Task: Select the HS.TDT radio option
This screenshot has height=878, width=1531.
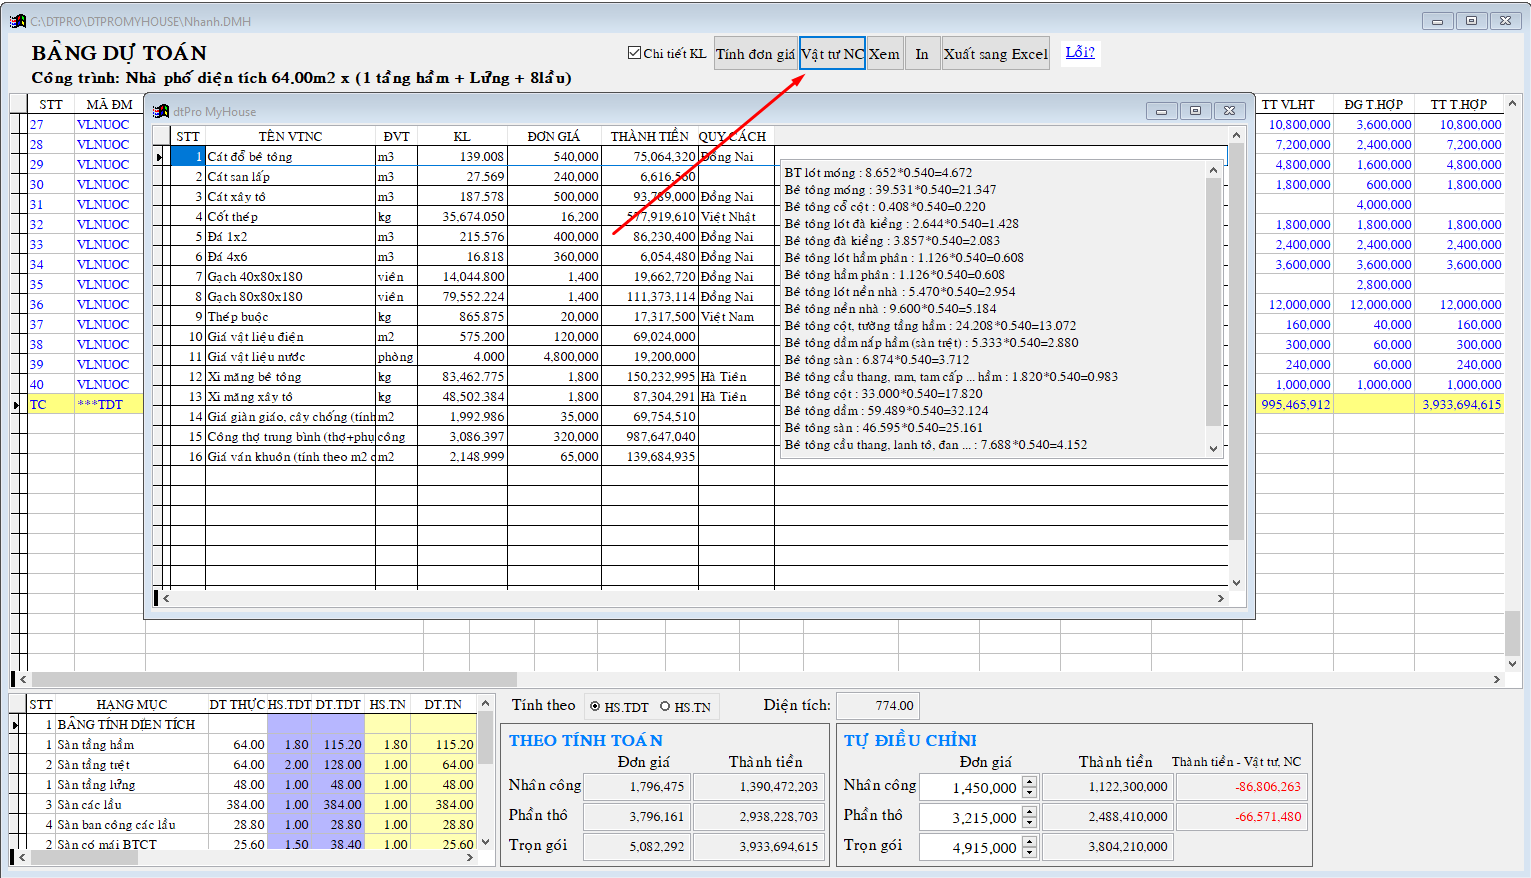Action: [595, 707]
